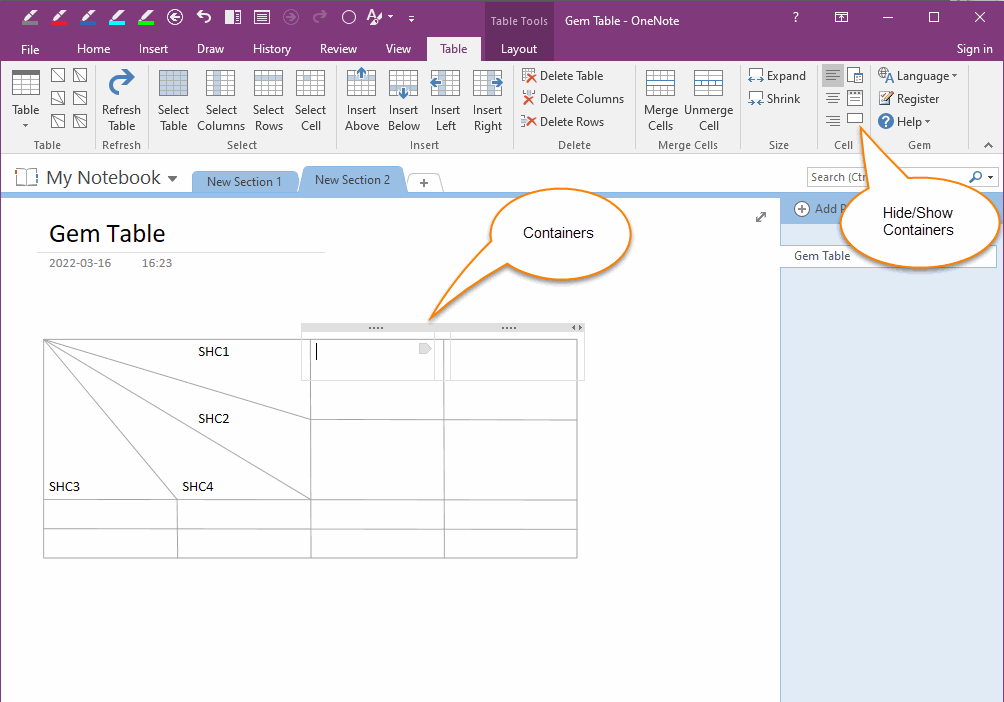1004x702 pixels.
Task: Open the Language dropdown
Action: click(x=918, y=76)
